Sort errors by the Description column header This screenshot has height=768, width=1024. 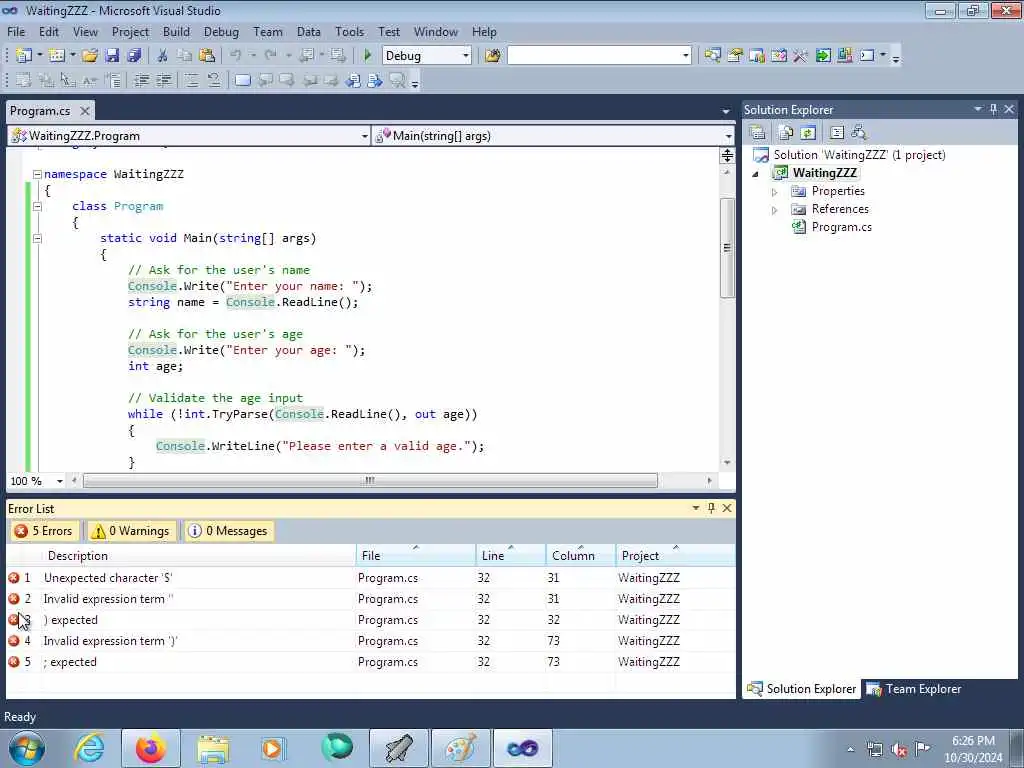point(199,555)
